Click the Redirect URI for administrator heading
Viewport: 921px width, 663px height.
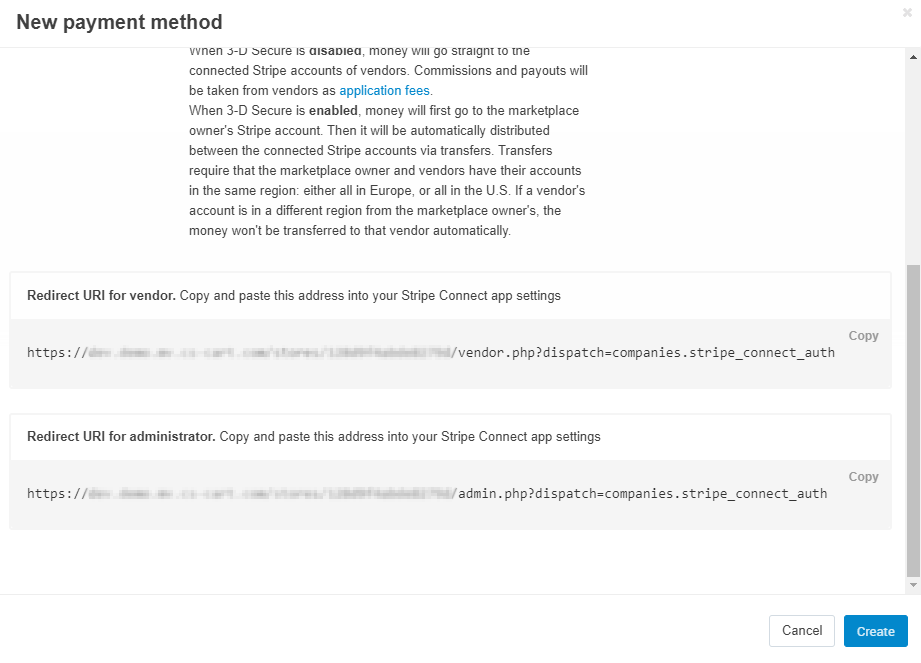click(x=121, y=436)
